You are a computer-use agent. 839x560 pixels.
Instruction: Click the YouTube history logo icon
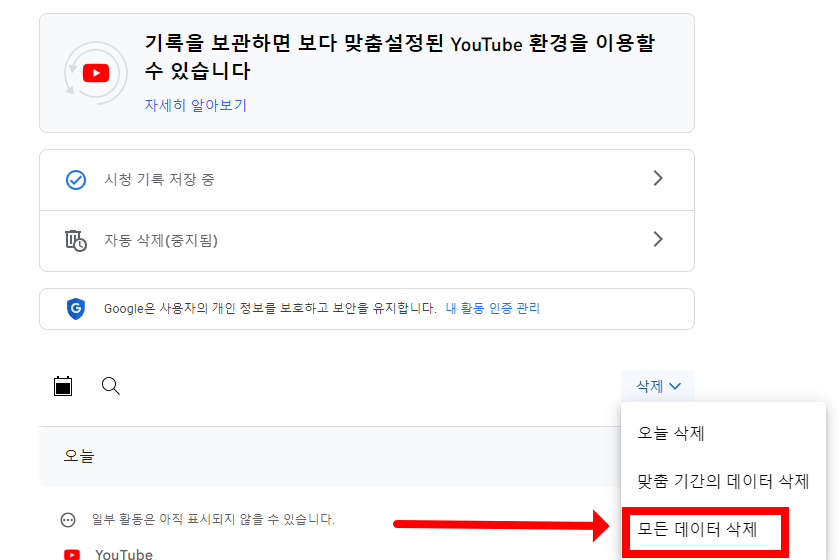(x=96, y=73)
